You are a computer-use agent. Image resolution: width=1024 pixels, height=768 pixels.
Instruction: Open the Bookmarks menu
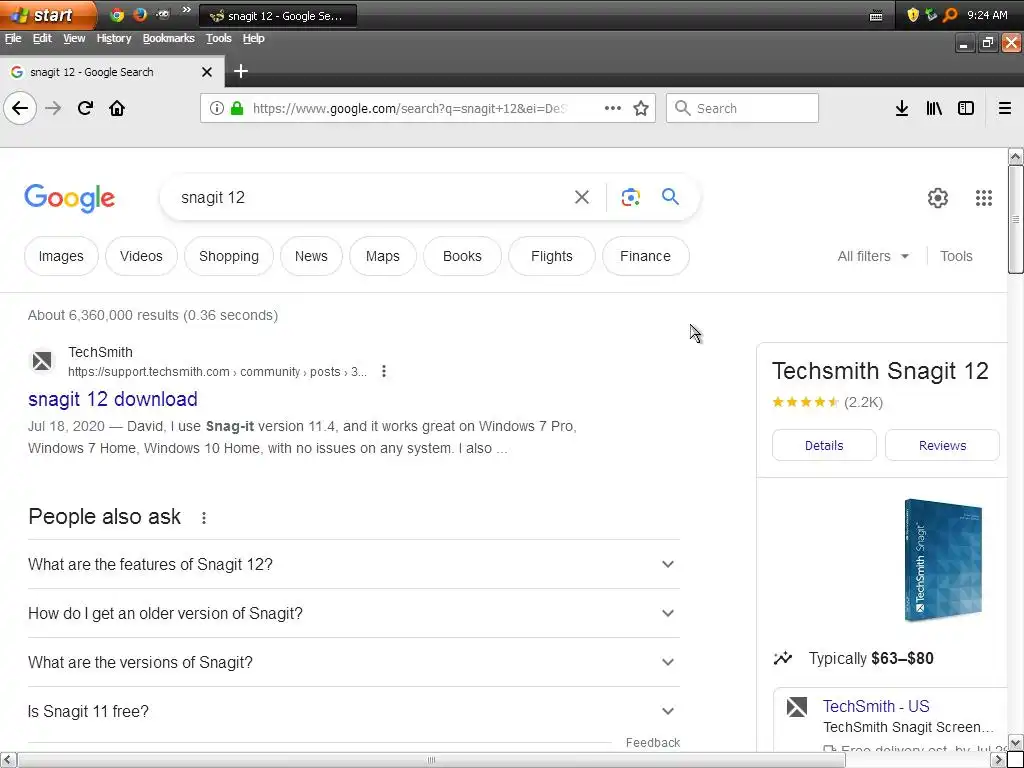pyautogui.click(x=168, y=39)
